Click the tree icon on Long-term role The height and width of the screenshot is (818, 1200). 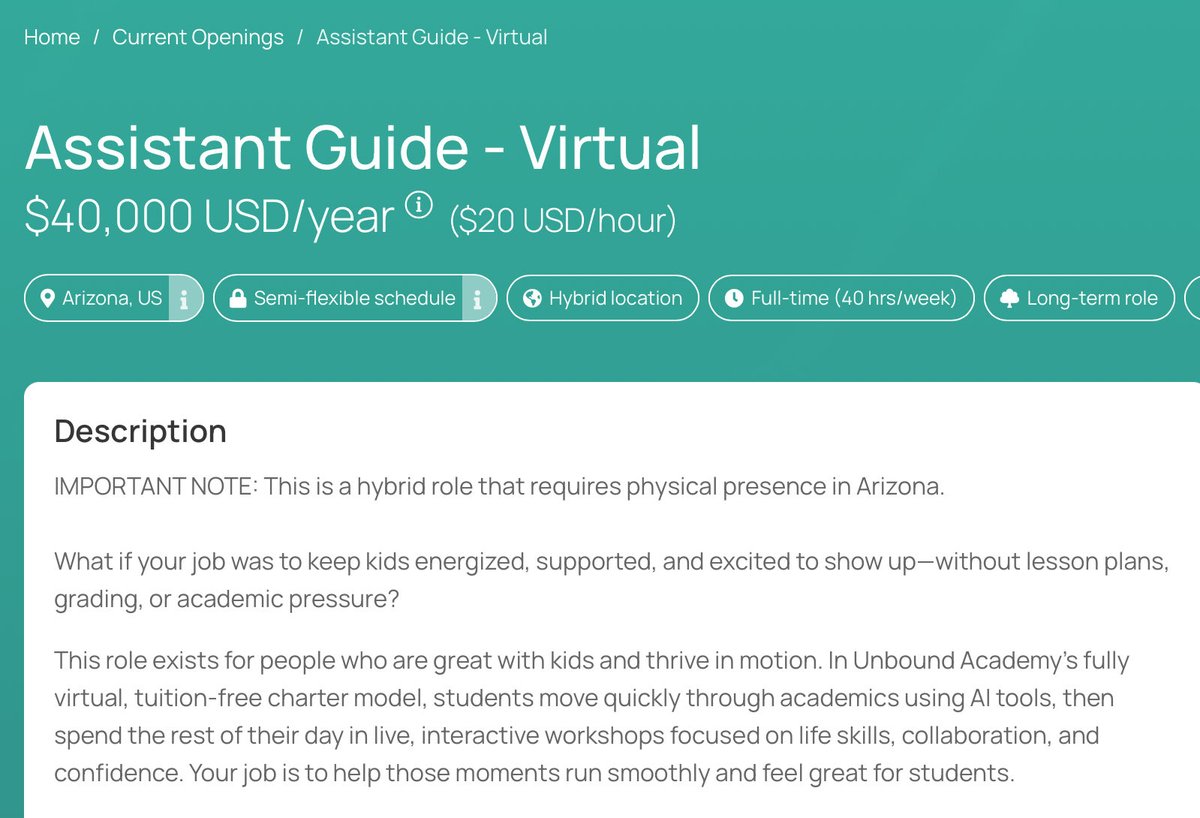coord(1009,298)
